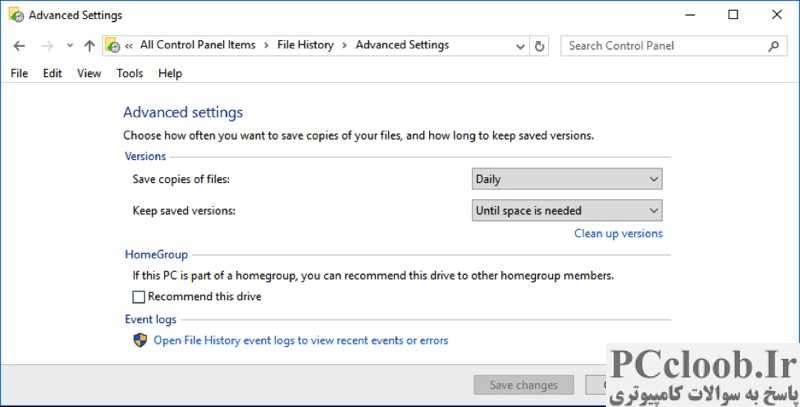Click the search magnifier icon
The width and height of the screenshot is (800, 407).
coord(773,46)
